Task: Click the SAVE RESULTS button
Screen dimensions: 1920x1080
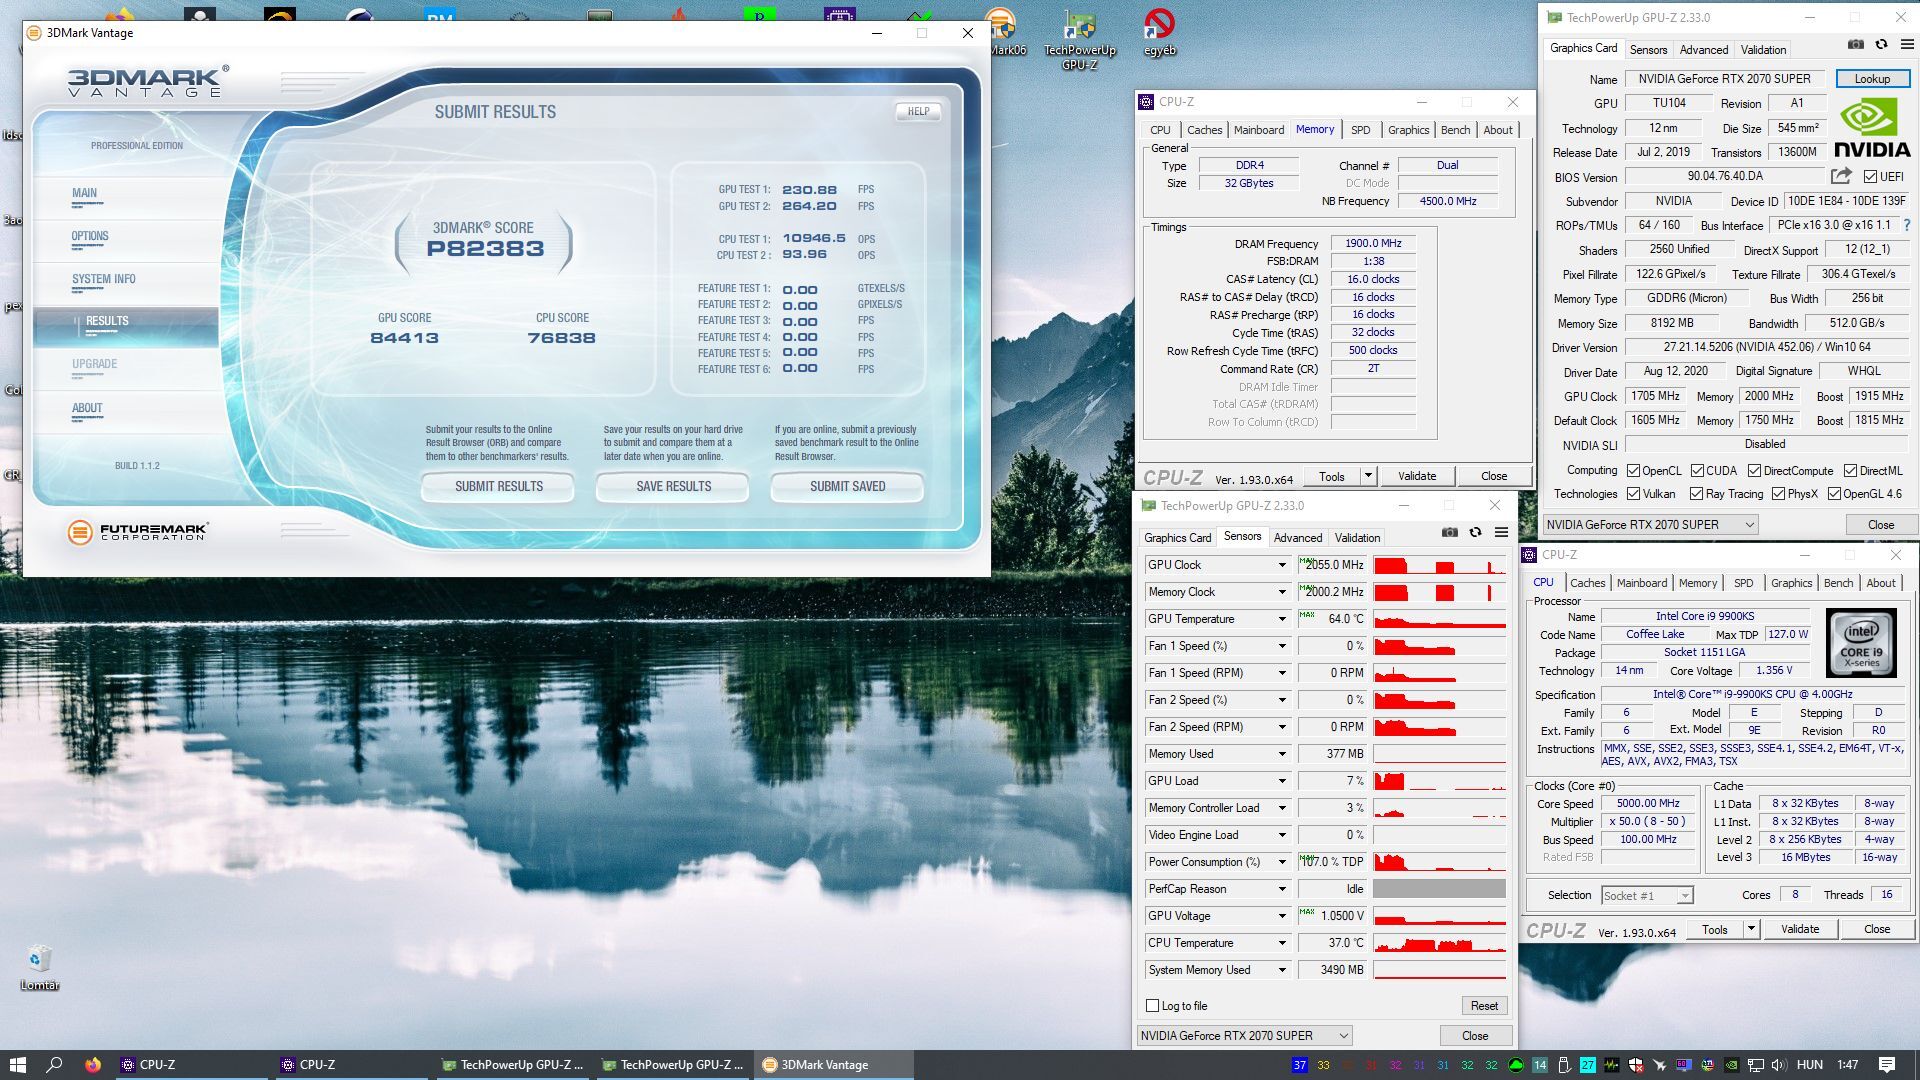Action: (673, 487)
